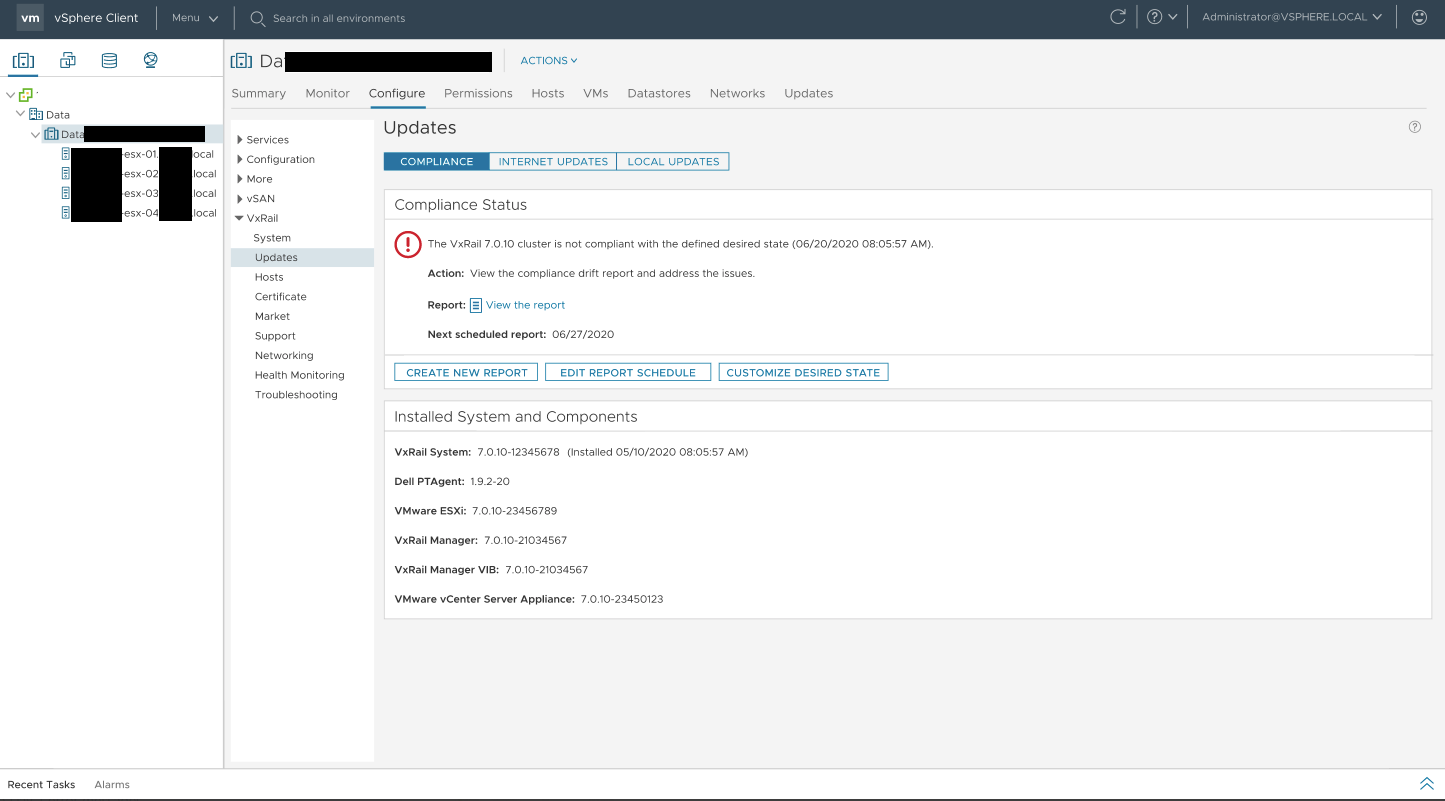Screen dimensions: 1445x801
Task: Switch to the Monitor tab
Action: (327, 93)
